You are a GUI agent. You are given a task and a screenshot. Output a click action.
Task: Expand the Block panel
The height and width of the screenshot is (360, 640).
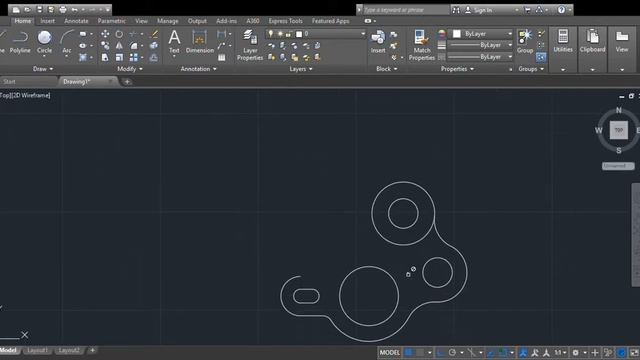(387, 69)
